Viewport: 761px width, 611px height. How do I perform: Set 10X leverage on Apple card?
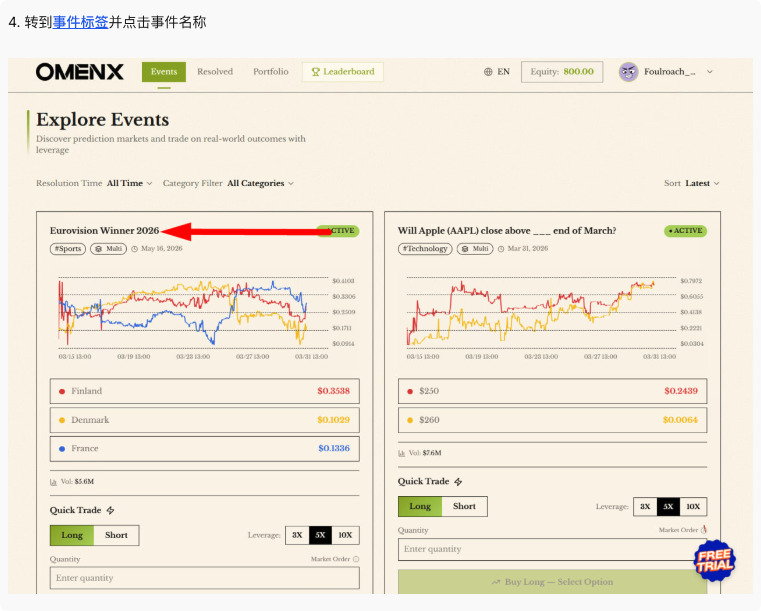coord(693,506)
